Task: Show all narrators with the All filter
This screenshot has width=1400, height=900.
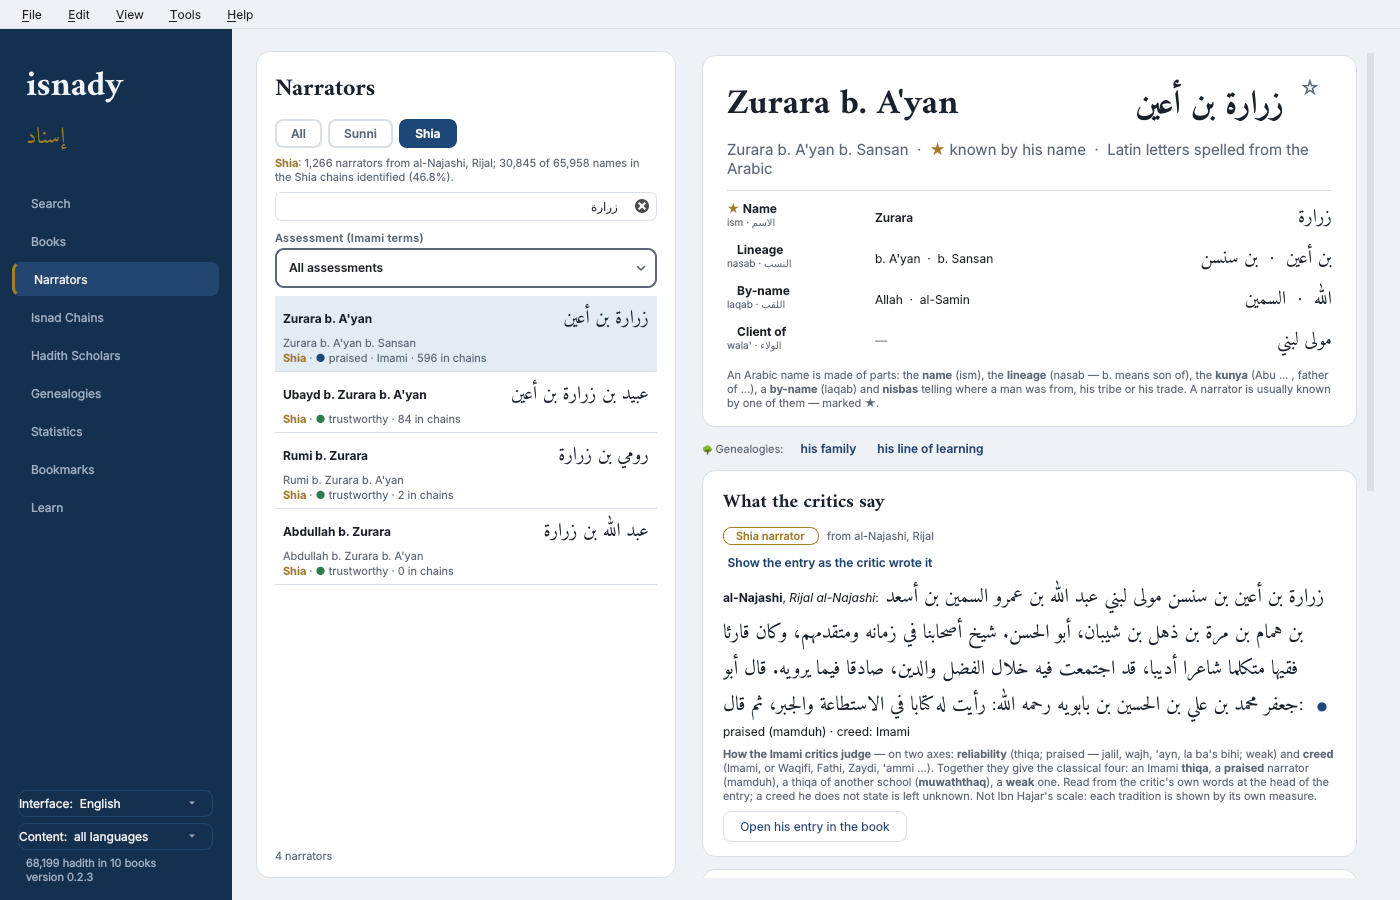Action: [298, 134]
